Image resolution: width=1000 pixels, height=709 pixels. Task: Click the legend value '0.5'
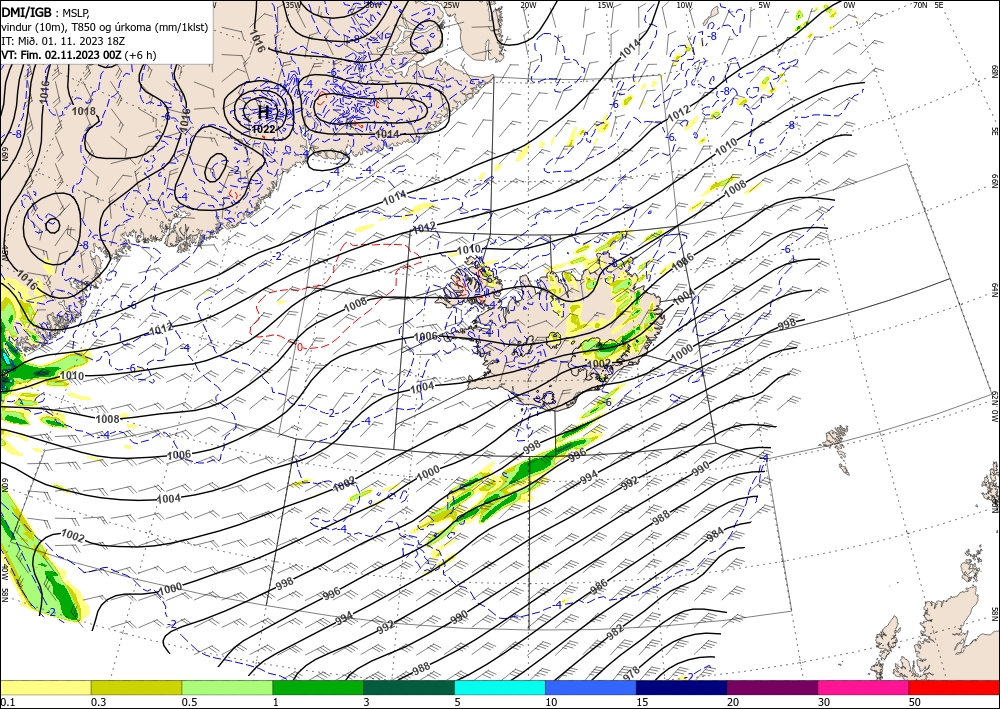pos(189,702)
